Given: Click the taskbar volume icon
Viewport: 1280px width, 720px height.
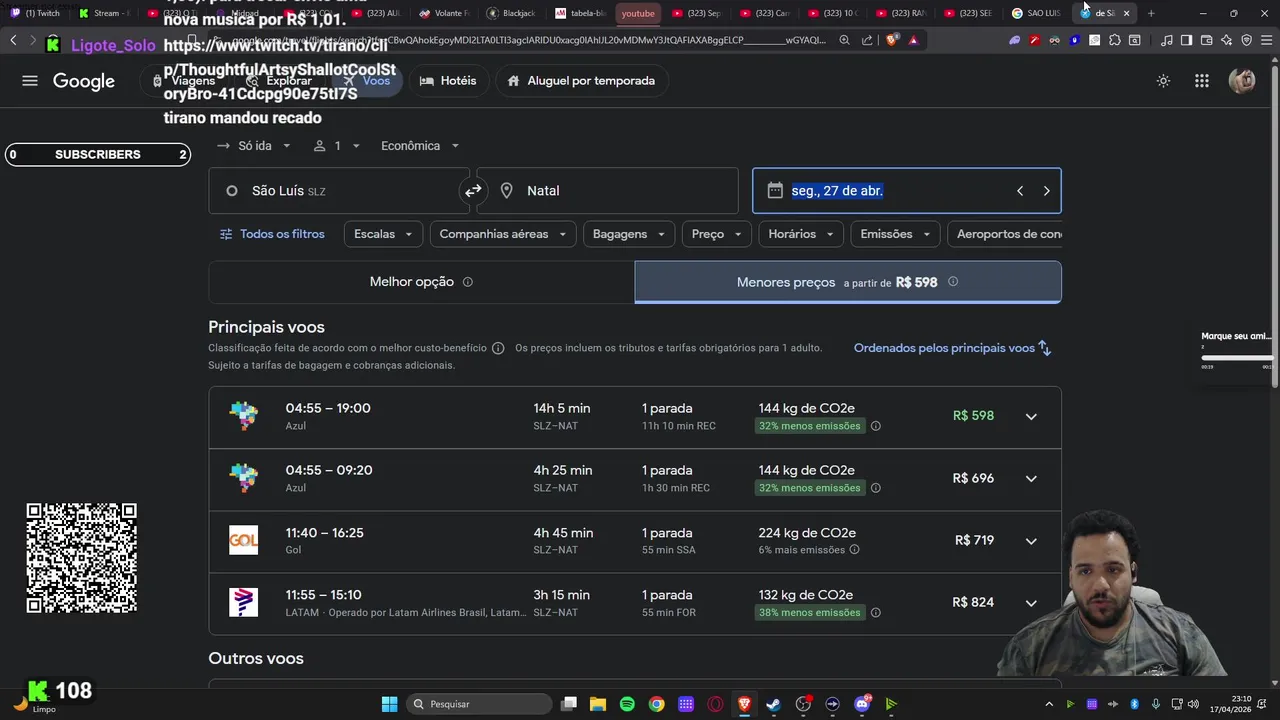Looking at the screenshot, I should pos(1193,704).
